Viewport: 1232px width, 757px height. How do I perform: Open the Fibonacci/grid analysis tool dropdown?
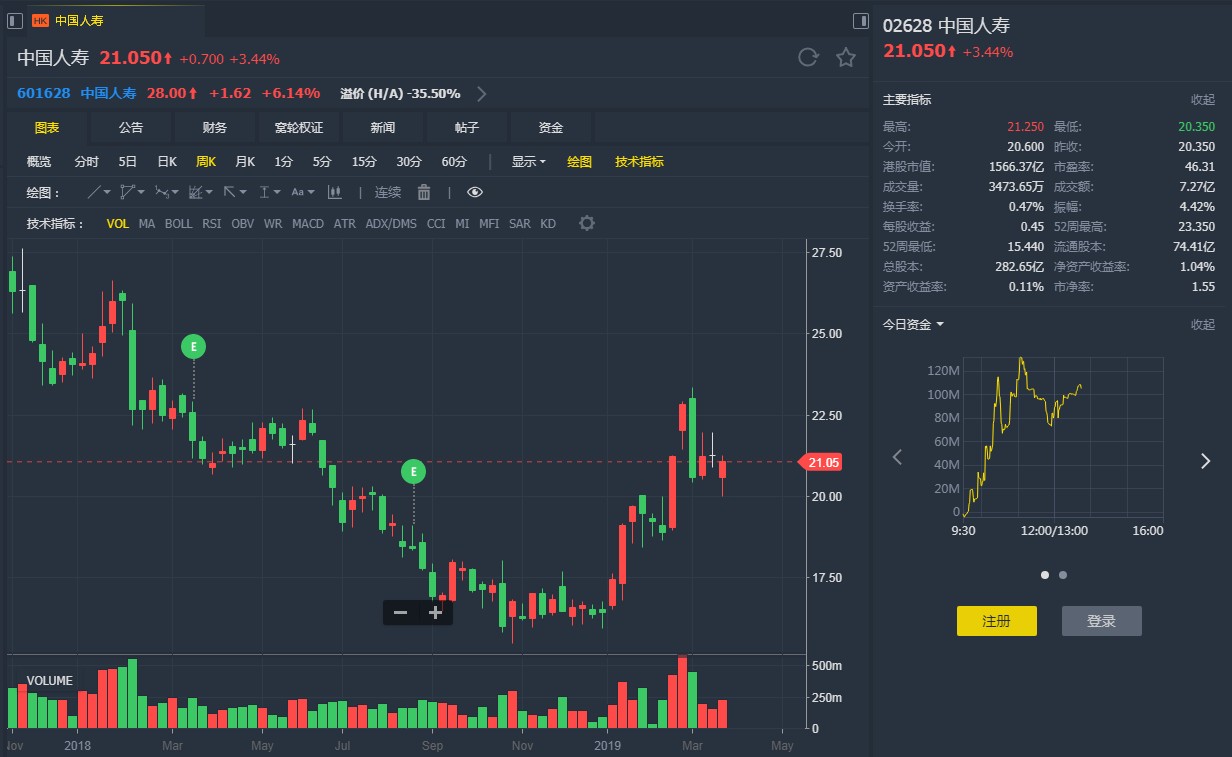click(201, 192)
